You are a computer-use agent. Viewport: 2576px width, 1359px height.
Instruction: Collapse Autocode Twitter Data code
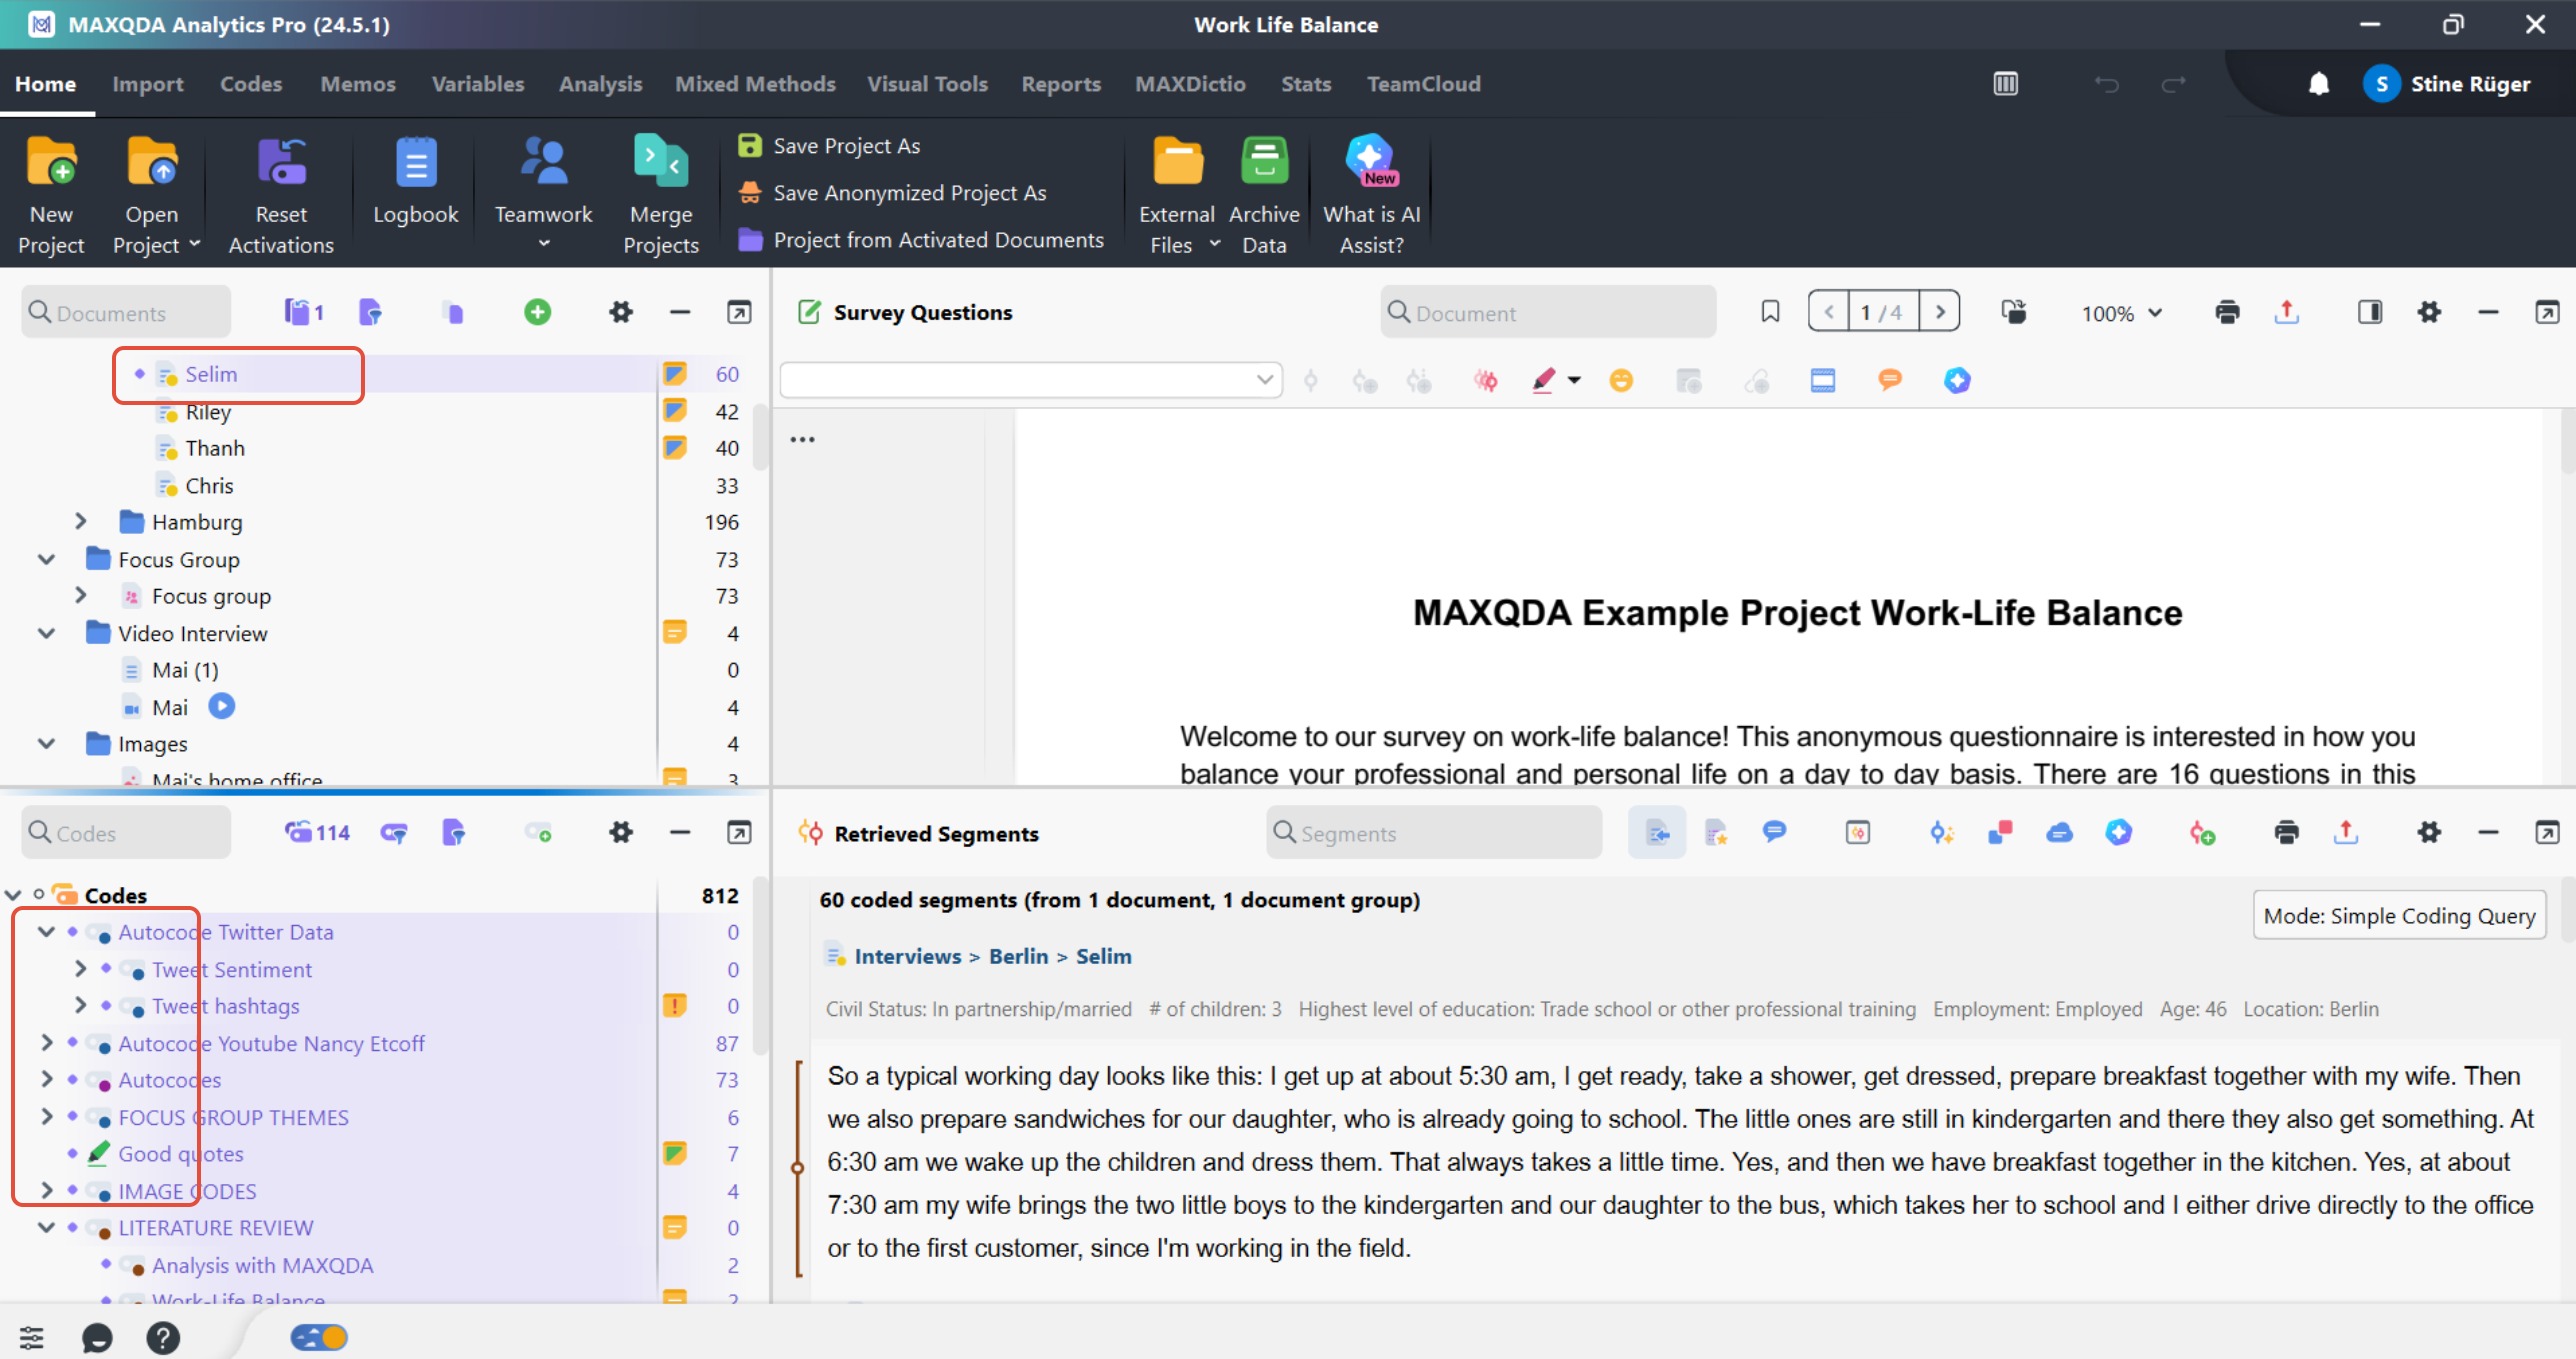[x=46, y=931]
